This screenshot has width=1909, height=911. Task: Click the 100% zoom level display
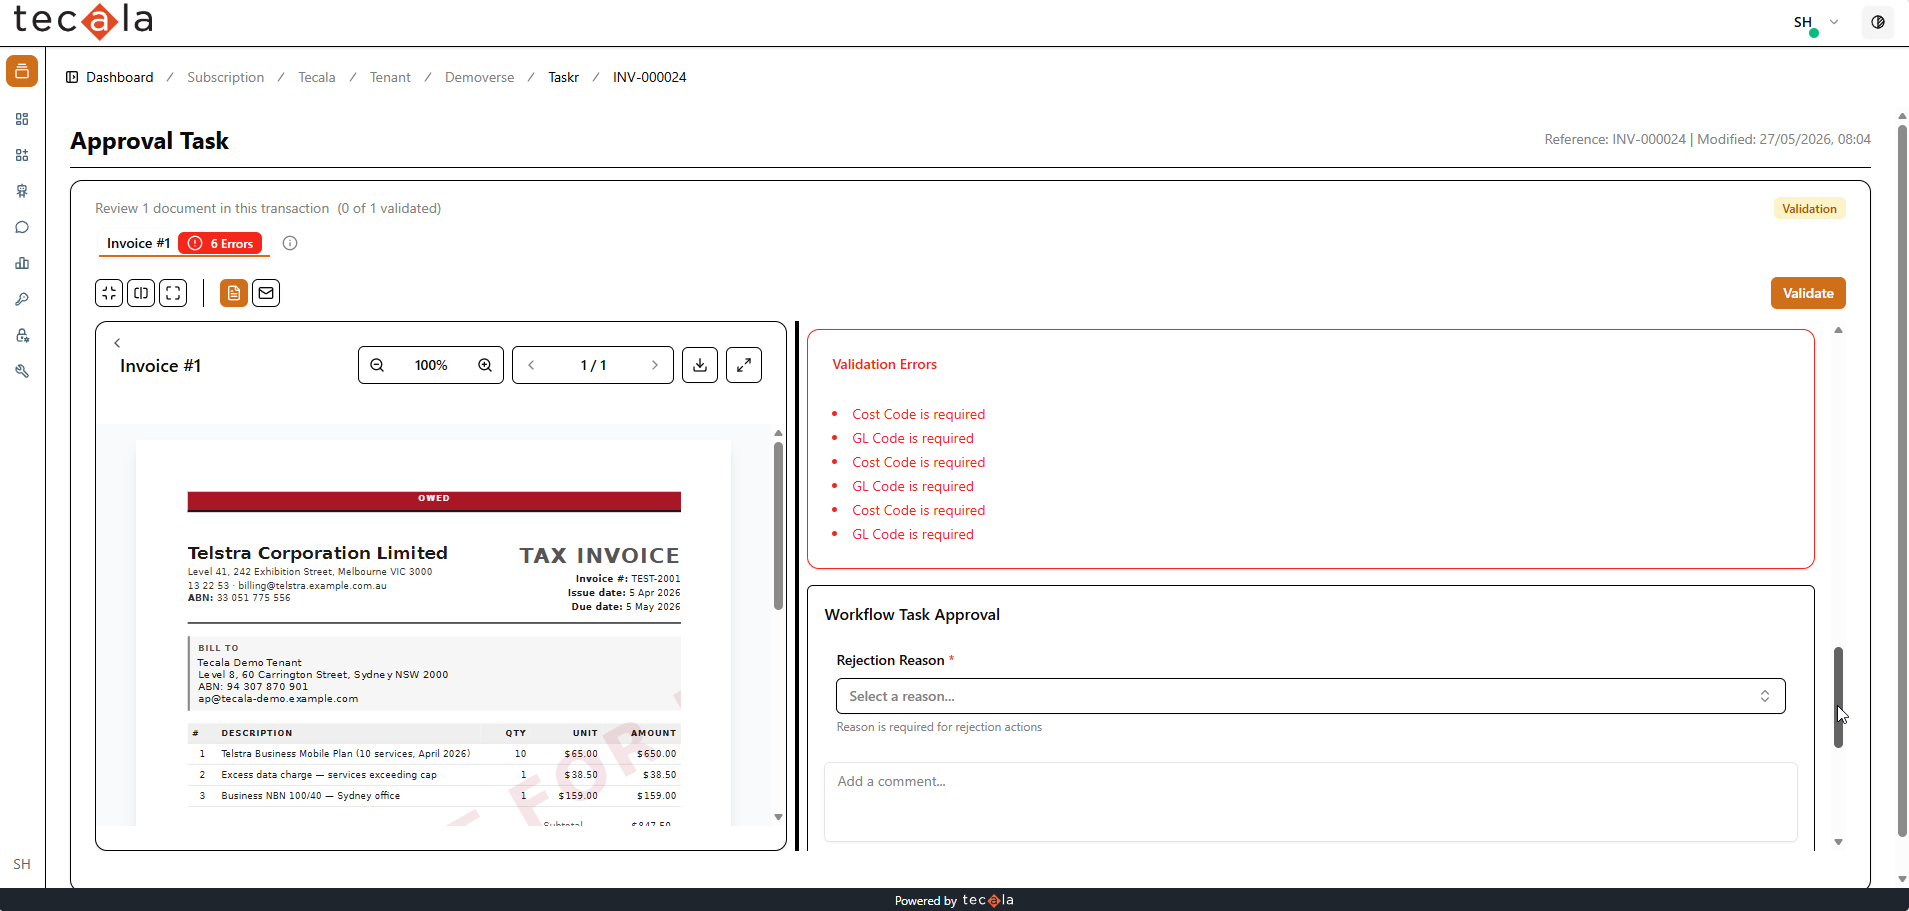coord(431,365)
